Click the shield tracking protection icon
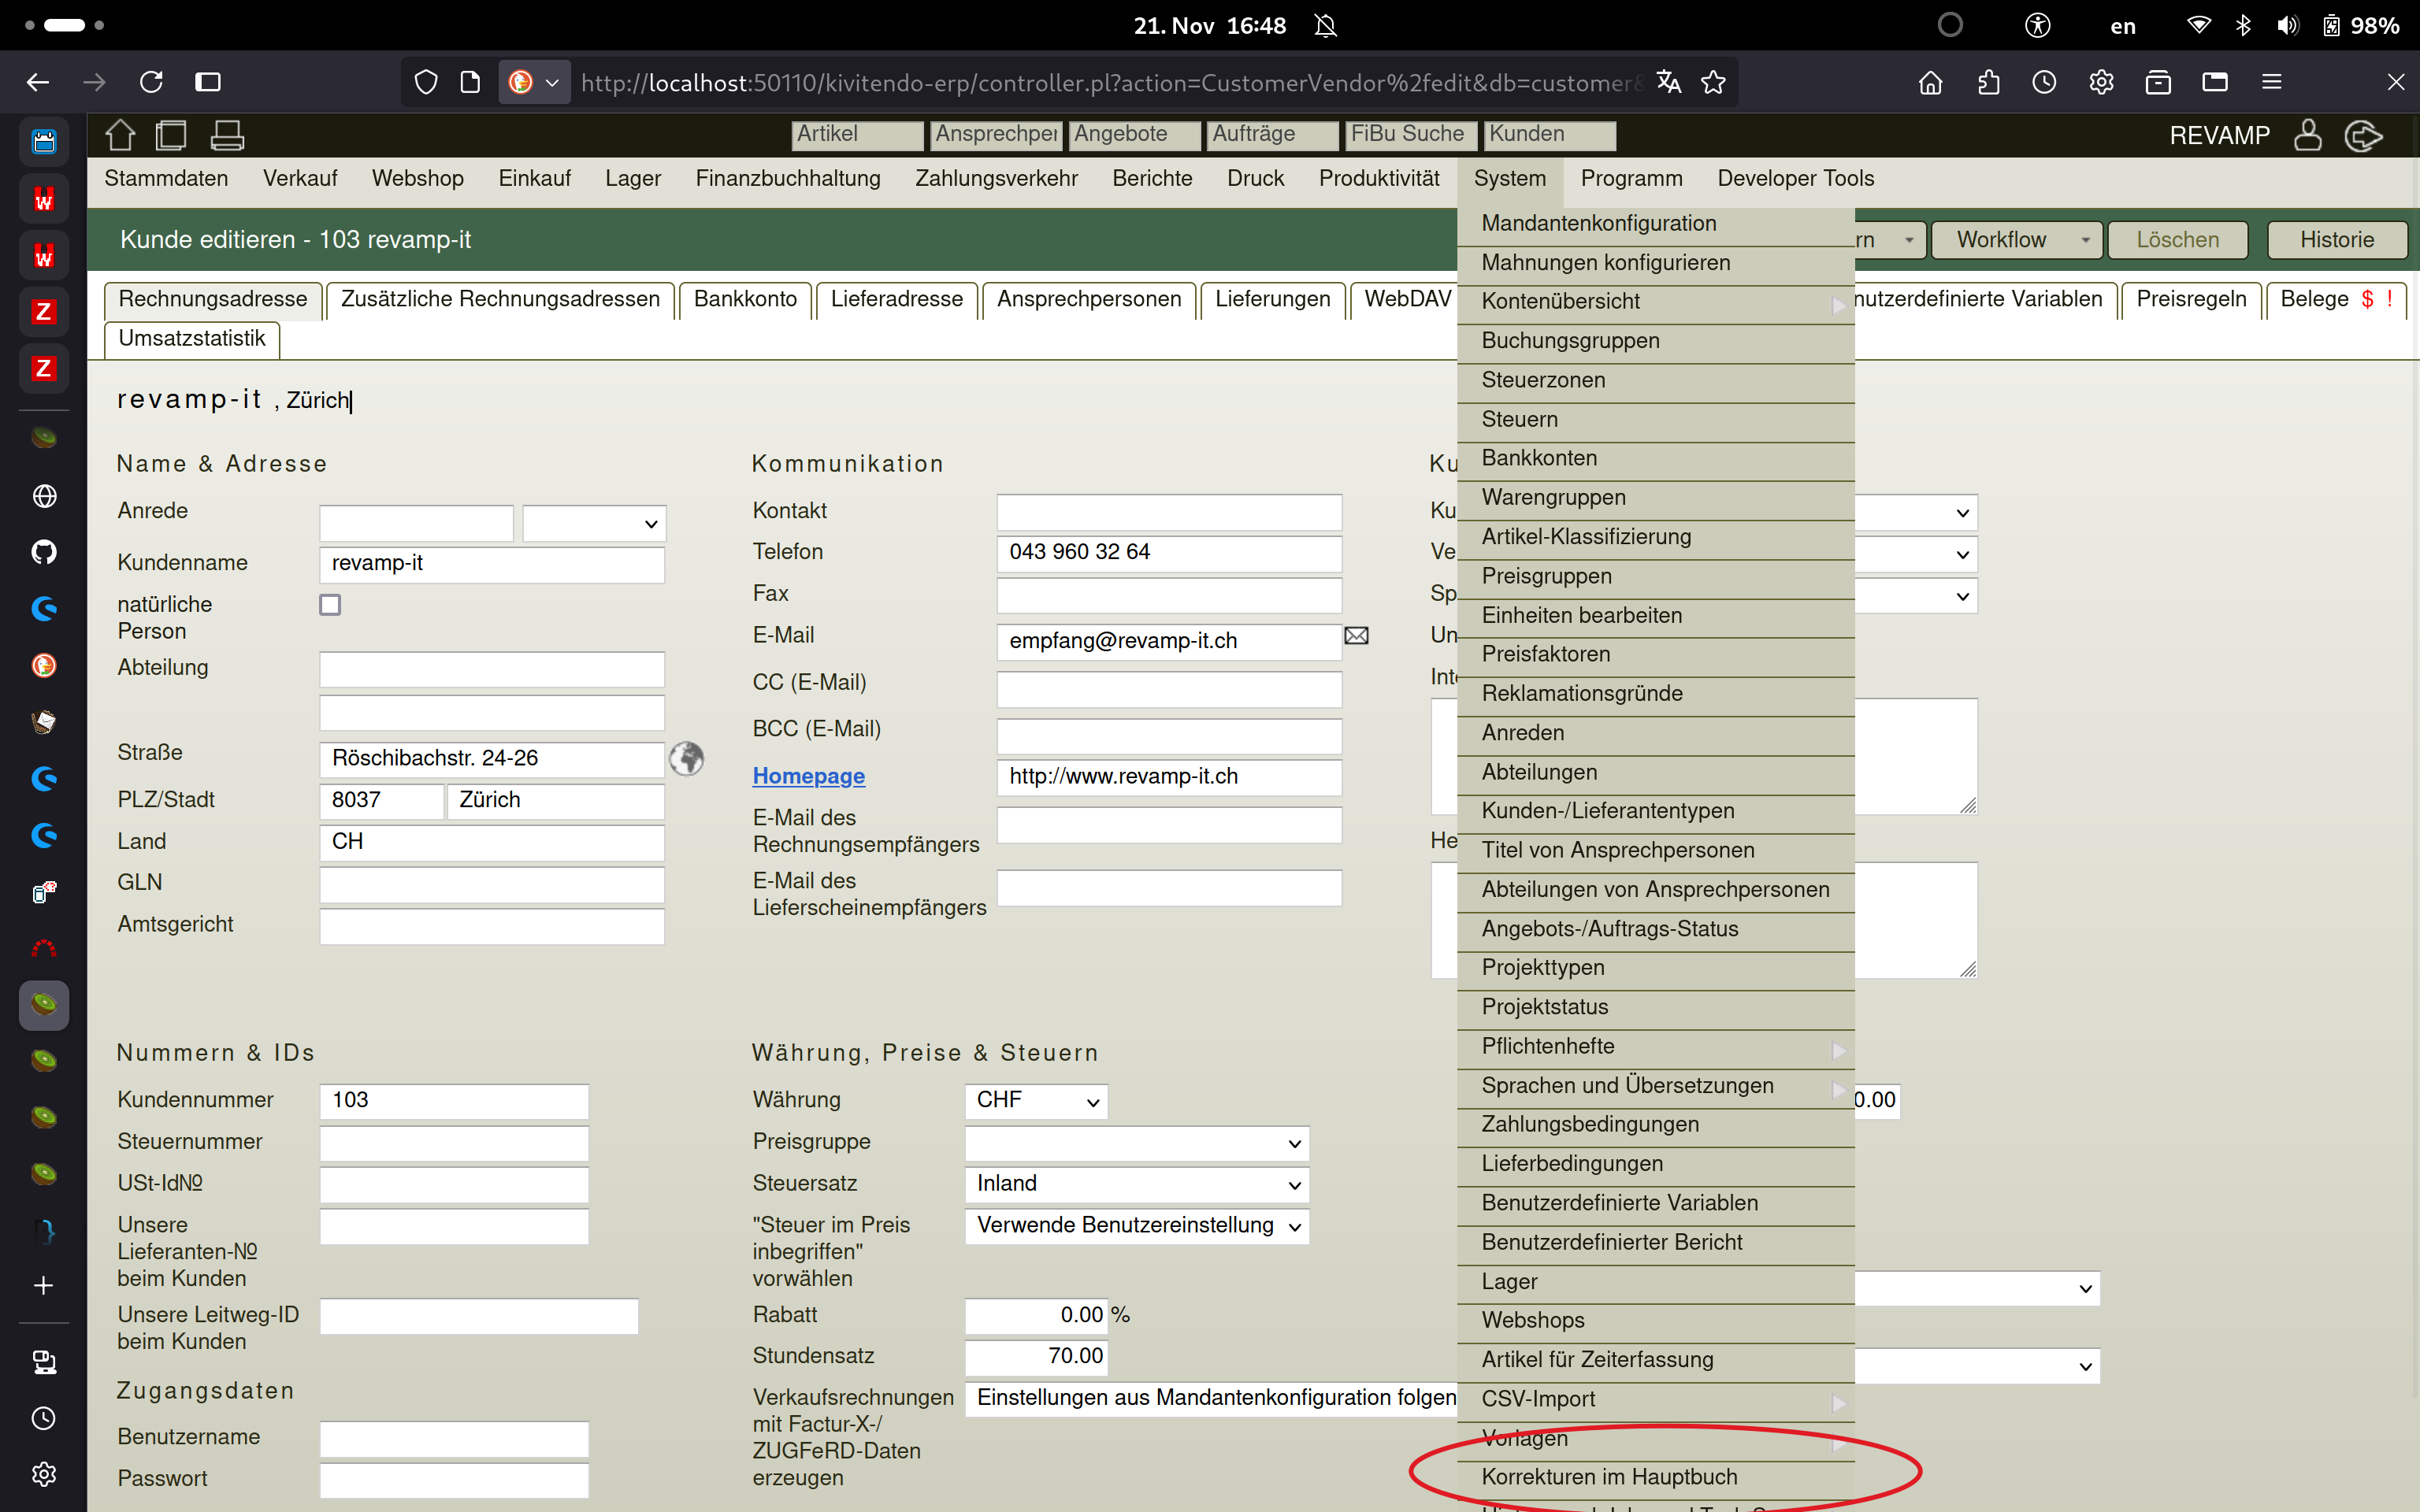This screenshot has height=1512, width=2420. [426, 82]
